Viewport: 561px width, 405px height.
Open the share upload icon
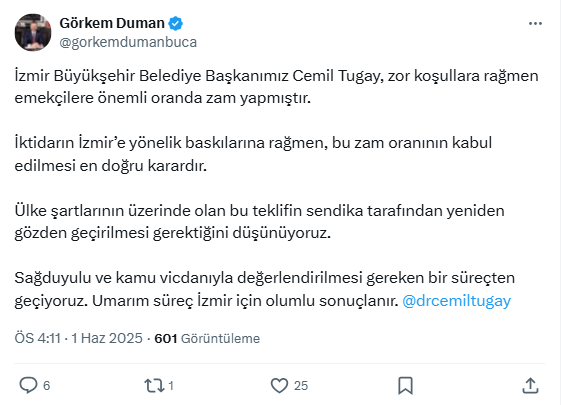point(530,386)
